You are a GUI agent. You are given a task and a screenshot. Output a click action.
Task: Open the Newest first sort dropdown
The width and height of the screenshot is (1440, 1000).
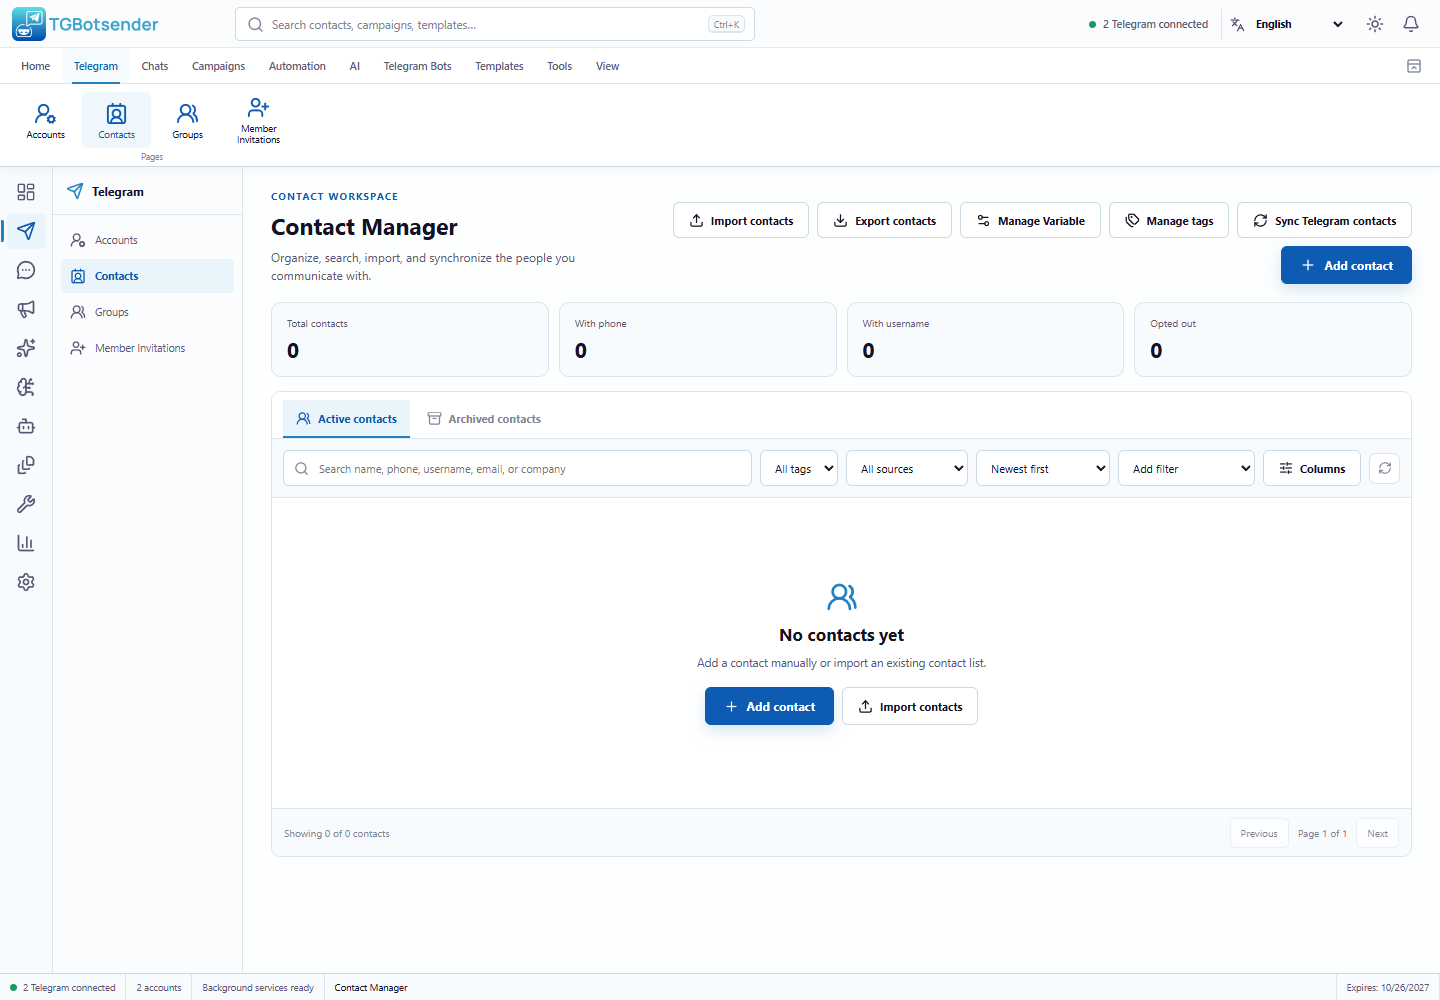pyautogui.click(x=1043, y=468)
